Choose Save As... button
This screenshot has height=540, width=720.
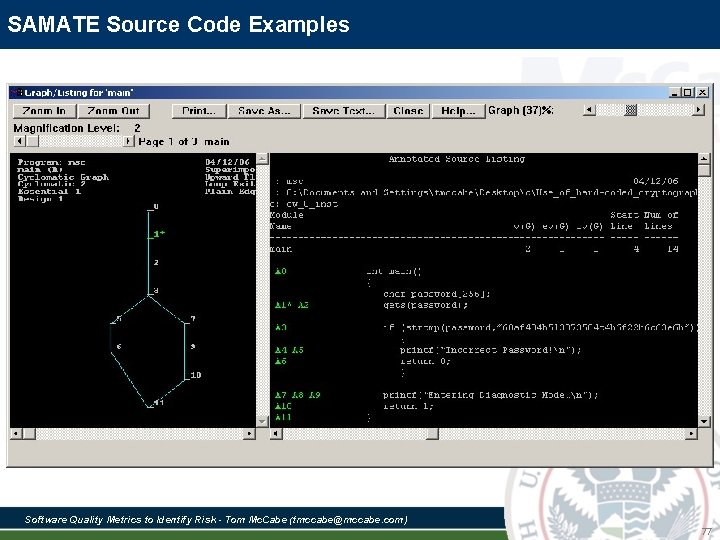pyautogui.click(x=264, y=111)
